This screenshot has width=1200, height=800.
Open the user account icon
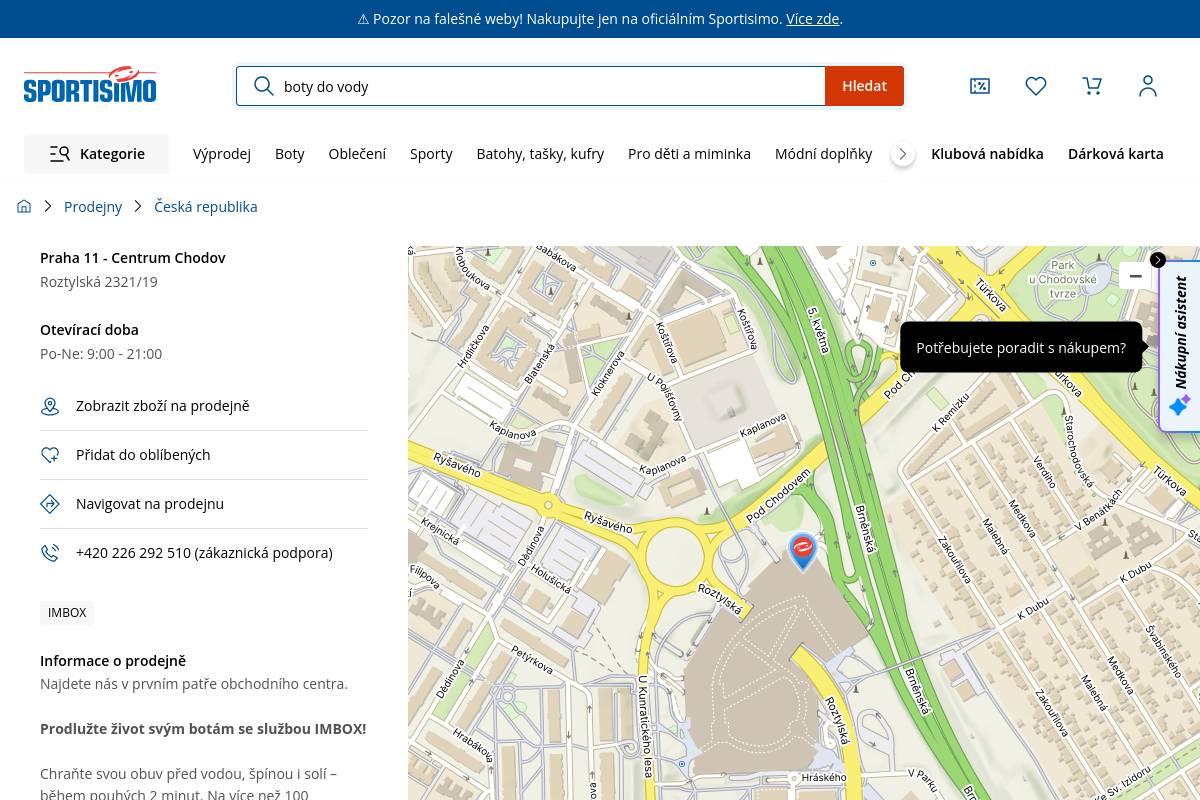click(x=1148, y=86)
